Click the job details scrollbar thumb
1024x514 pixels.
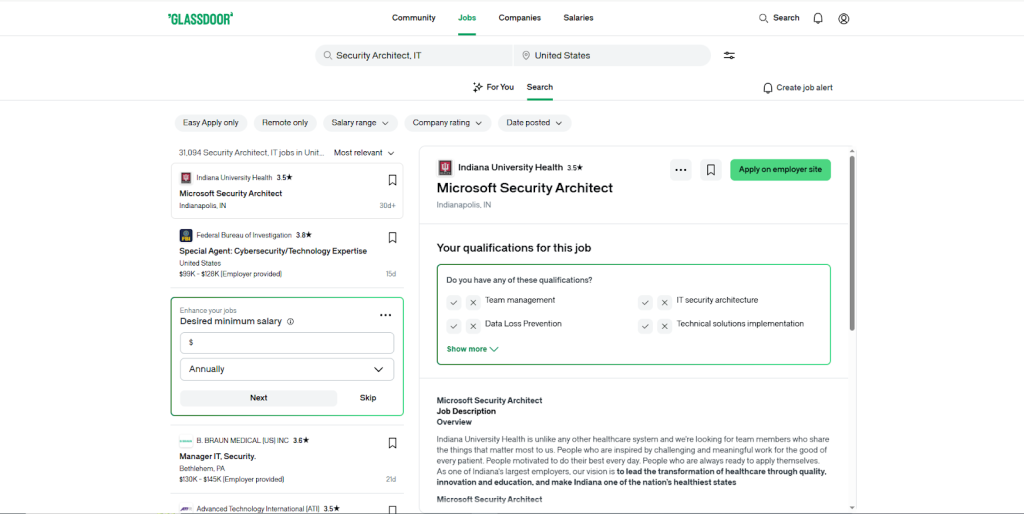(x=852, y=243)
